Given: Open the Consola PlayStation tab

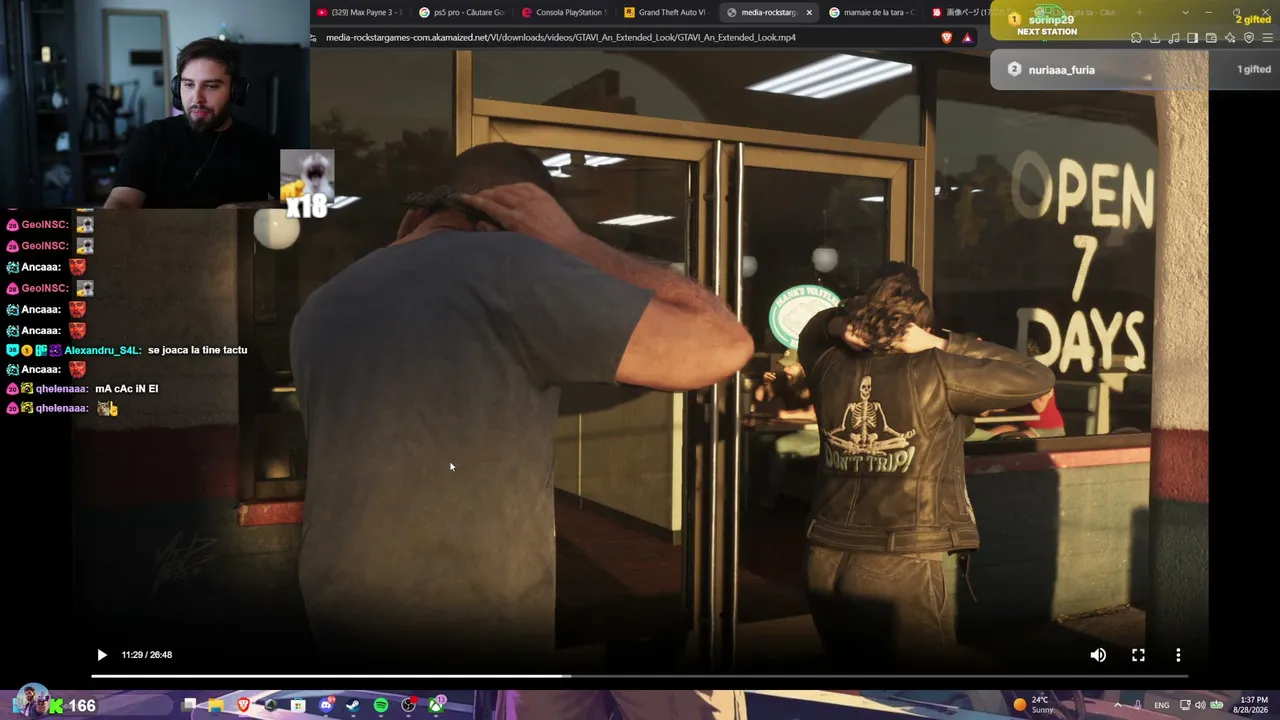Looking at the screenshot, I should (x=564, y=12).
